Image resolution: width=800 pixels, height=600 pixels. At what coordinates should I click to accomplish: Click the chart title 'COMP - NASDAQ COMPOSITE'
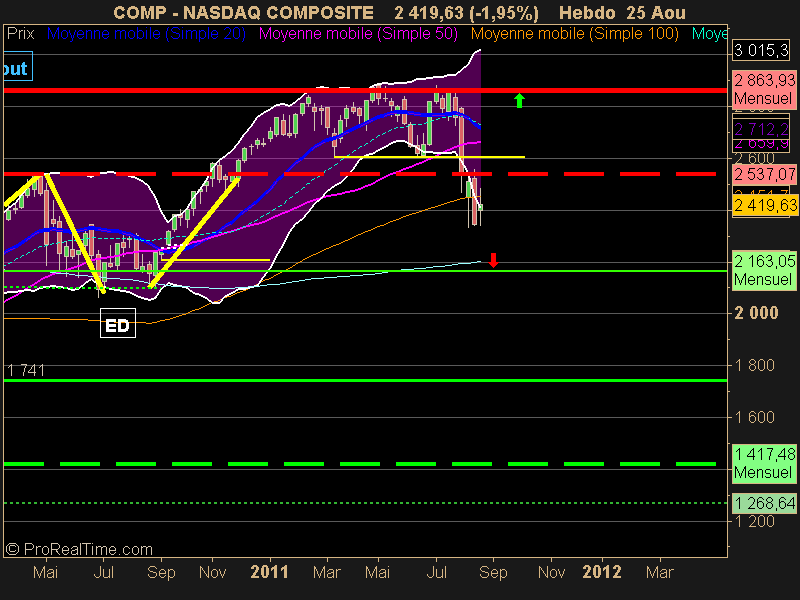tap(243, 12)
